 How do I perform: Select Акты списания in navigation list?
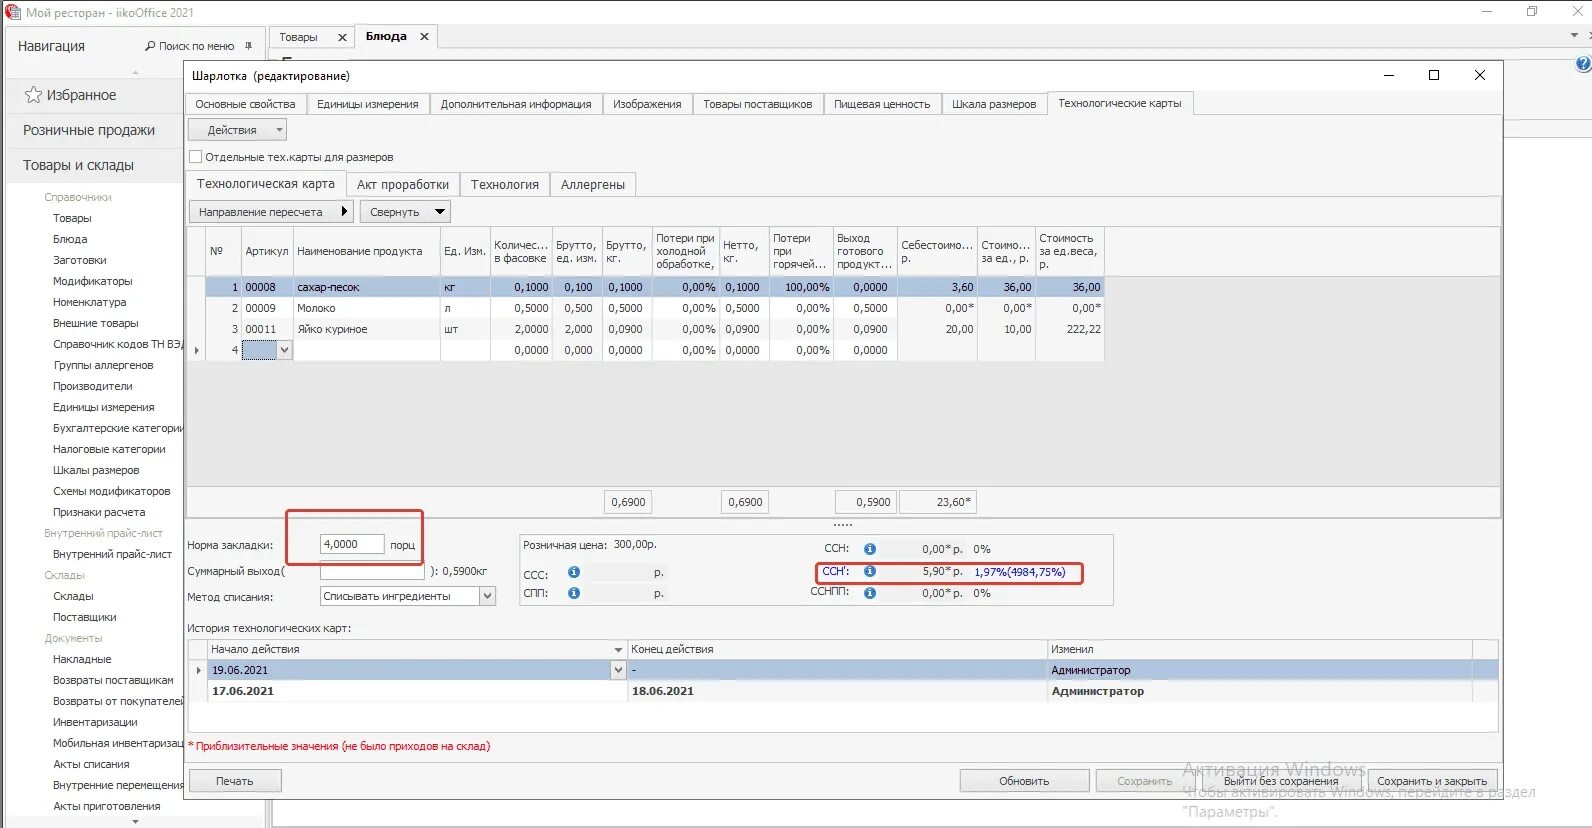click(92, 764)
